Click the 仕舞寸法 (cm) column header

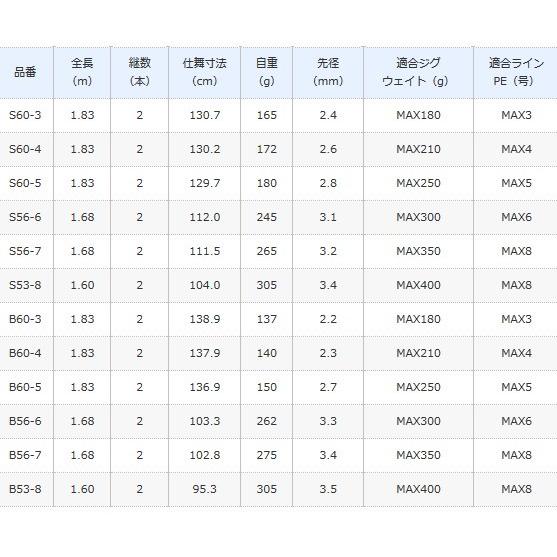pyautogui.click(x=205, y=72)
